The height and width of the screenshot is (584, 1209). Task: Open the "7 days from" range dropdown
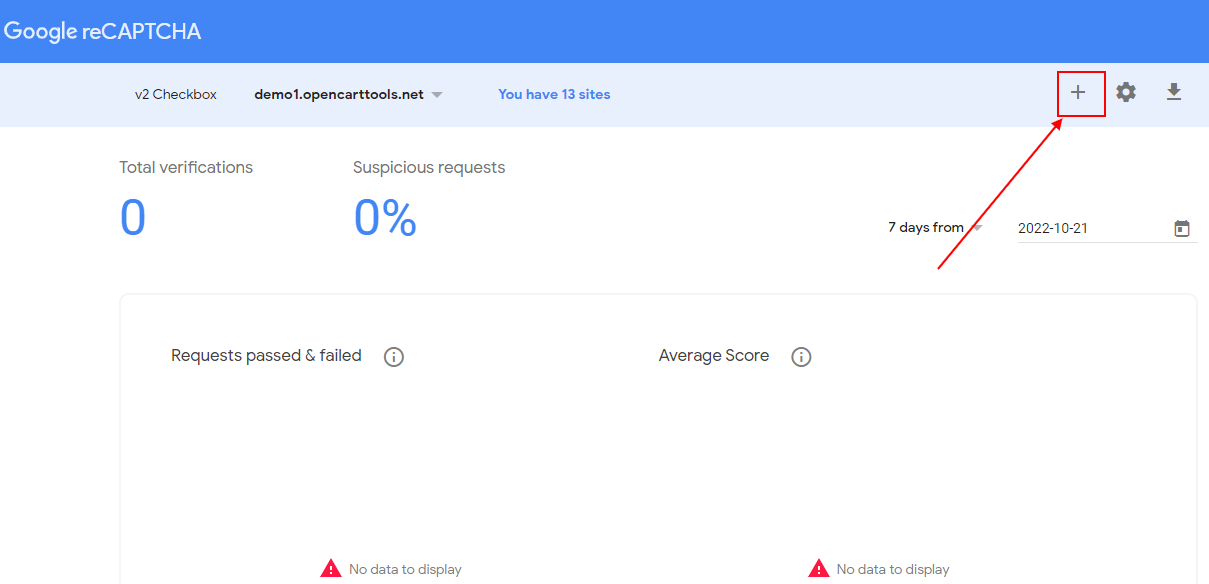click(934, 228)
